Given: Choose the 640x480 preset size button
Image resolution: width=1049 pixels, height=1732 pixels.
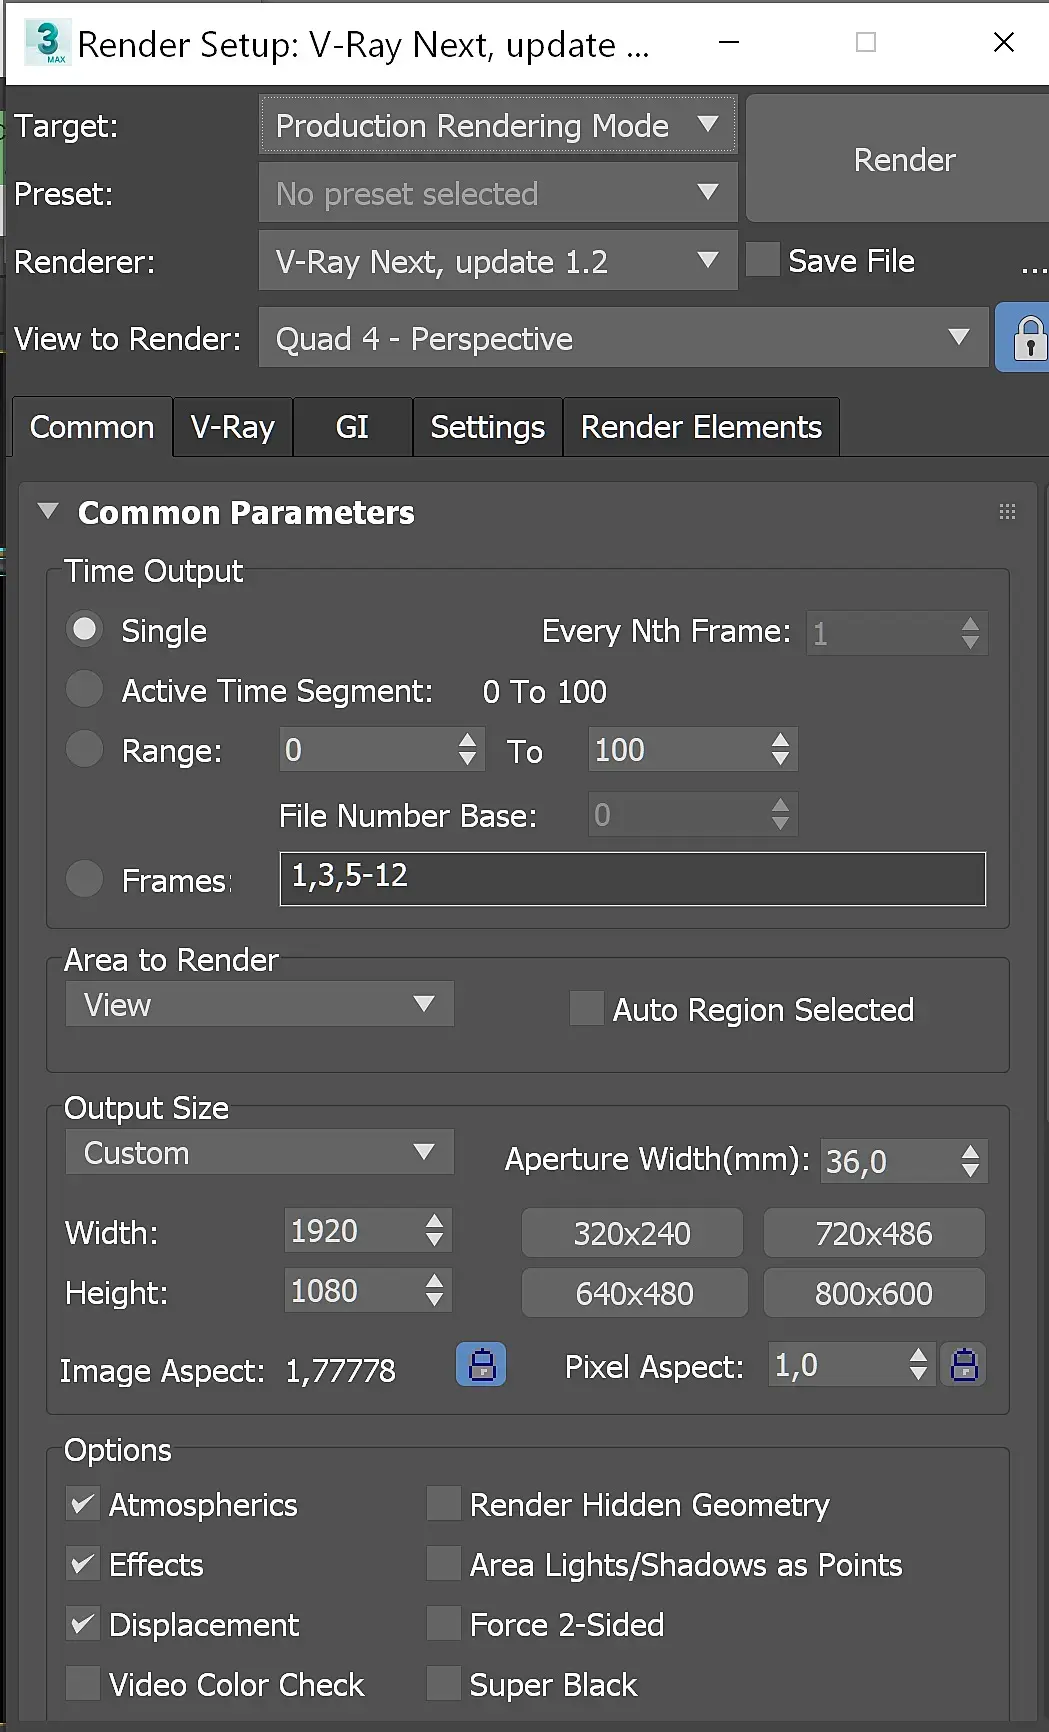Looking at the screenshot, I should click(634, 1293).
